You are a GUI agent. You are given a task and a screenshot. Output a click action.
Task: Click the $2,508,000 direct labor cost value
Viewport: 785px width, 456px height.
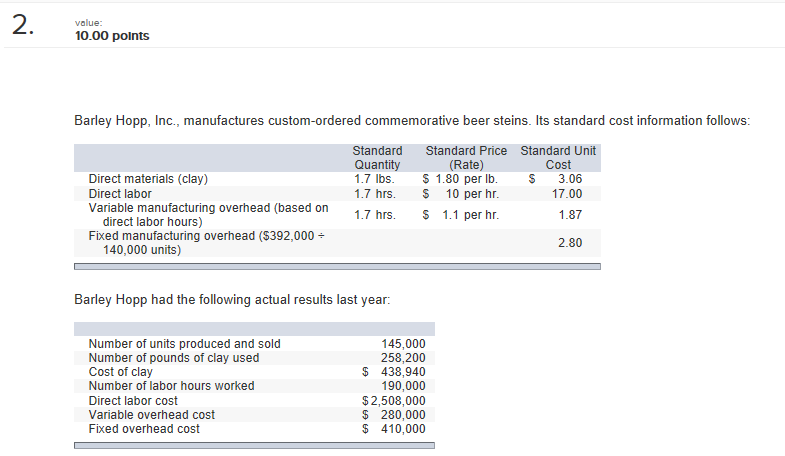point(394,401)
